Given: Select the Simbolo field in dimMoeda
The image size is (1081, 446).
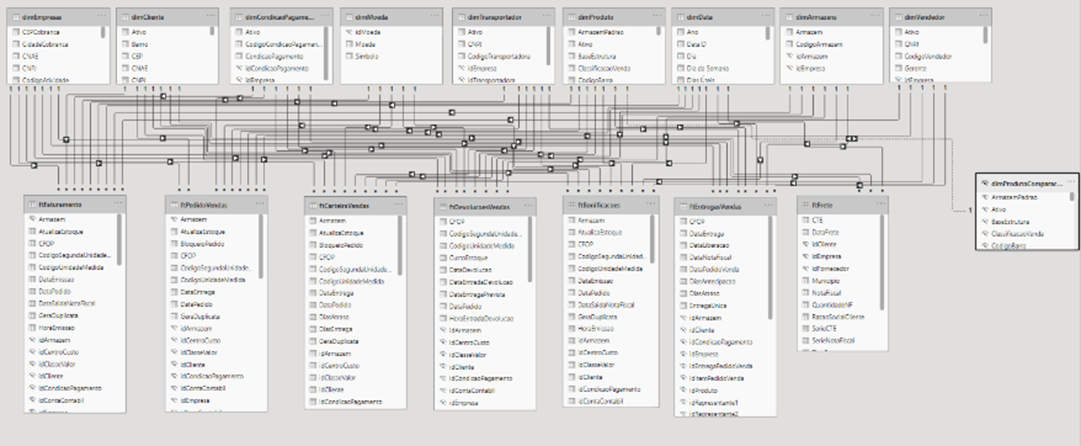Looking at the screenshot, I should tap(367, 58).
